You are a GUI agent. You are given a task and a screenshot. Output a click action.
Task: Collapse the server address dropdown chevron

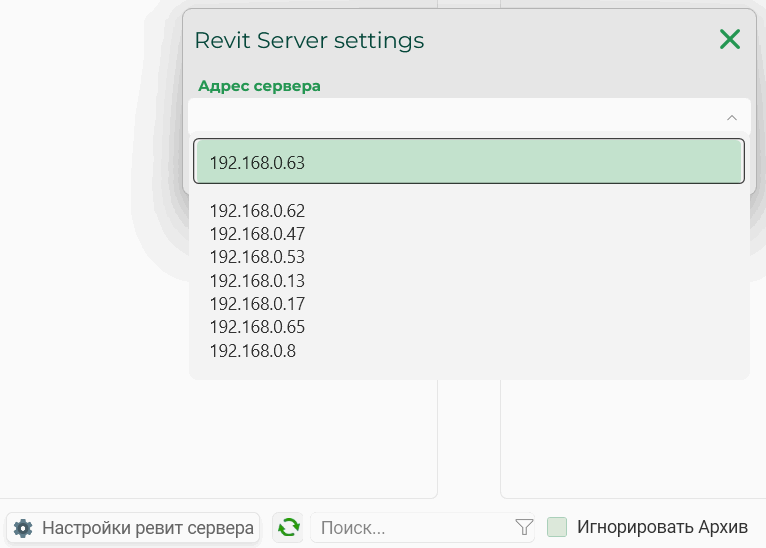coord(732,118)
